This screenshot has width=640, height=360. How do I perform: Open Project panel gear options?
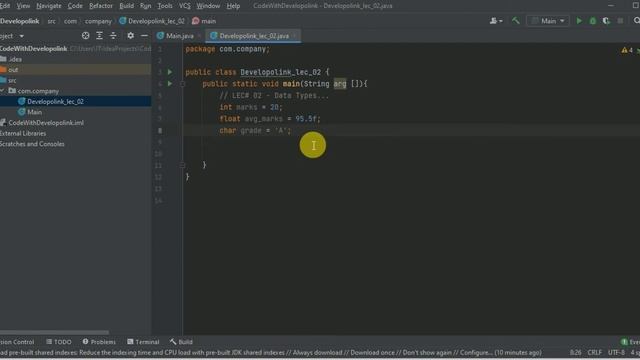[x=130, y=36]
